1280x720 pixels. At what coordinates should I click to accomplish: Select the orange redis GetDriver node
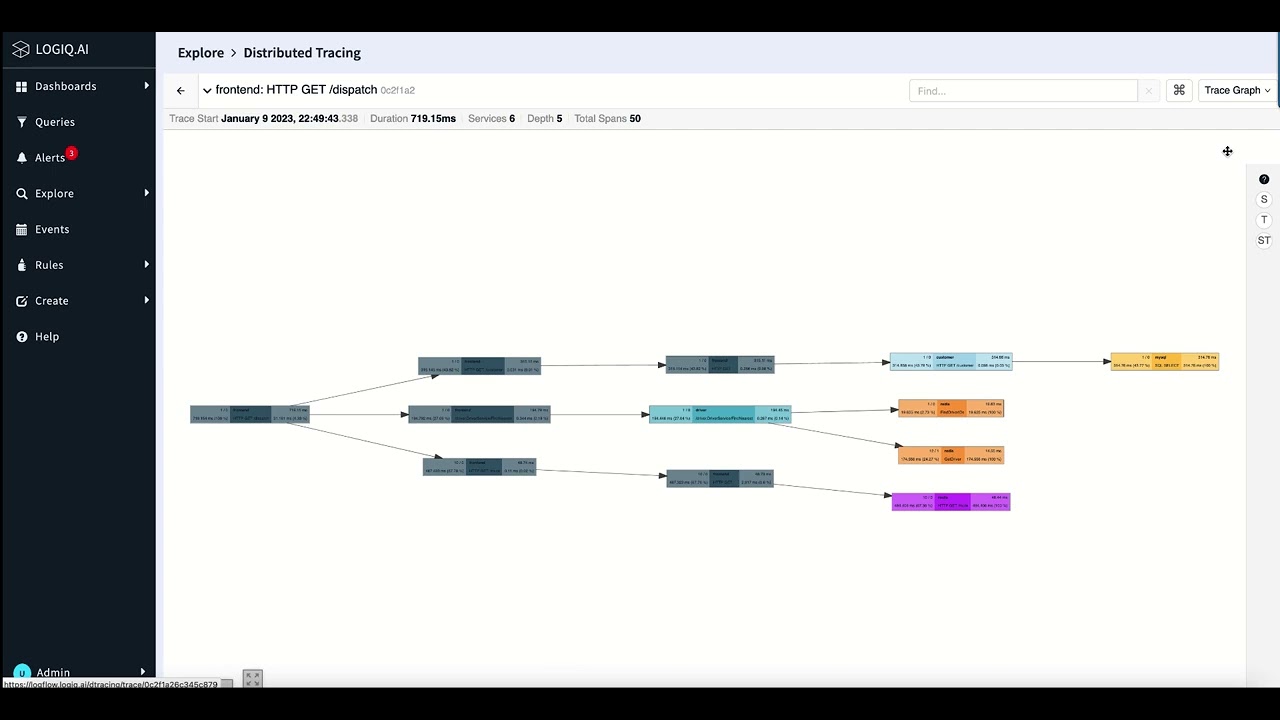(951, 455)
